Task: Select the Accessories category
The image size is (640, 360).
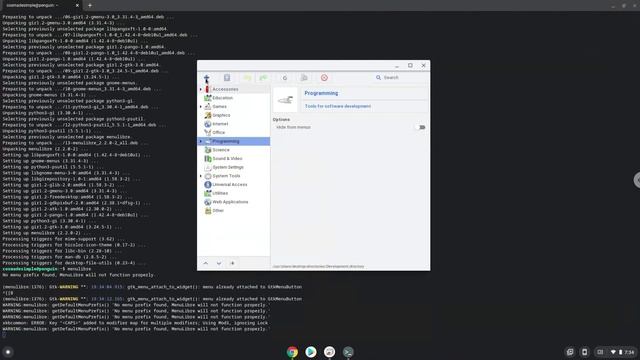Action: coord(233,89)
